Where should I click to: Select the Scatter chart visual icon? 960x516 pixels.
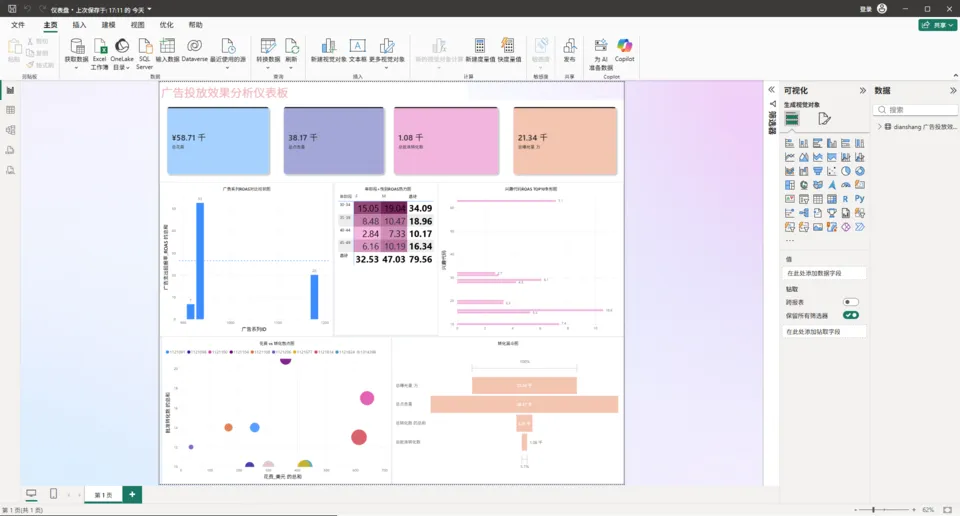(831, 171)
